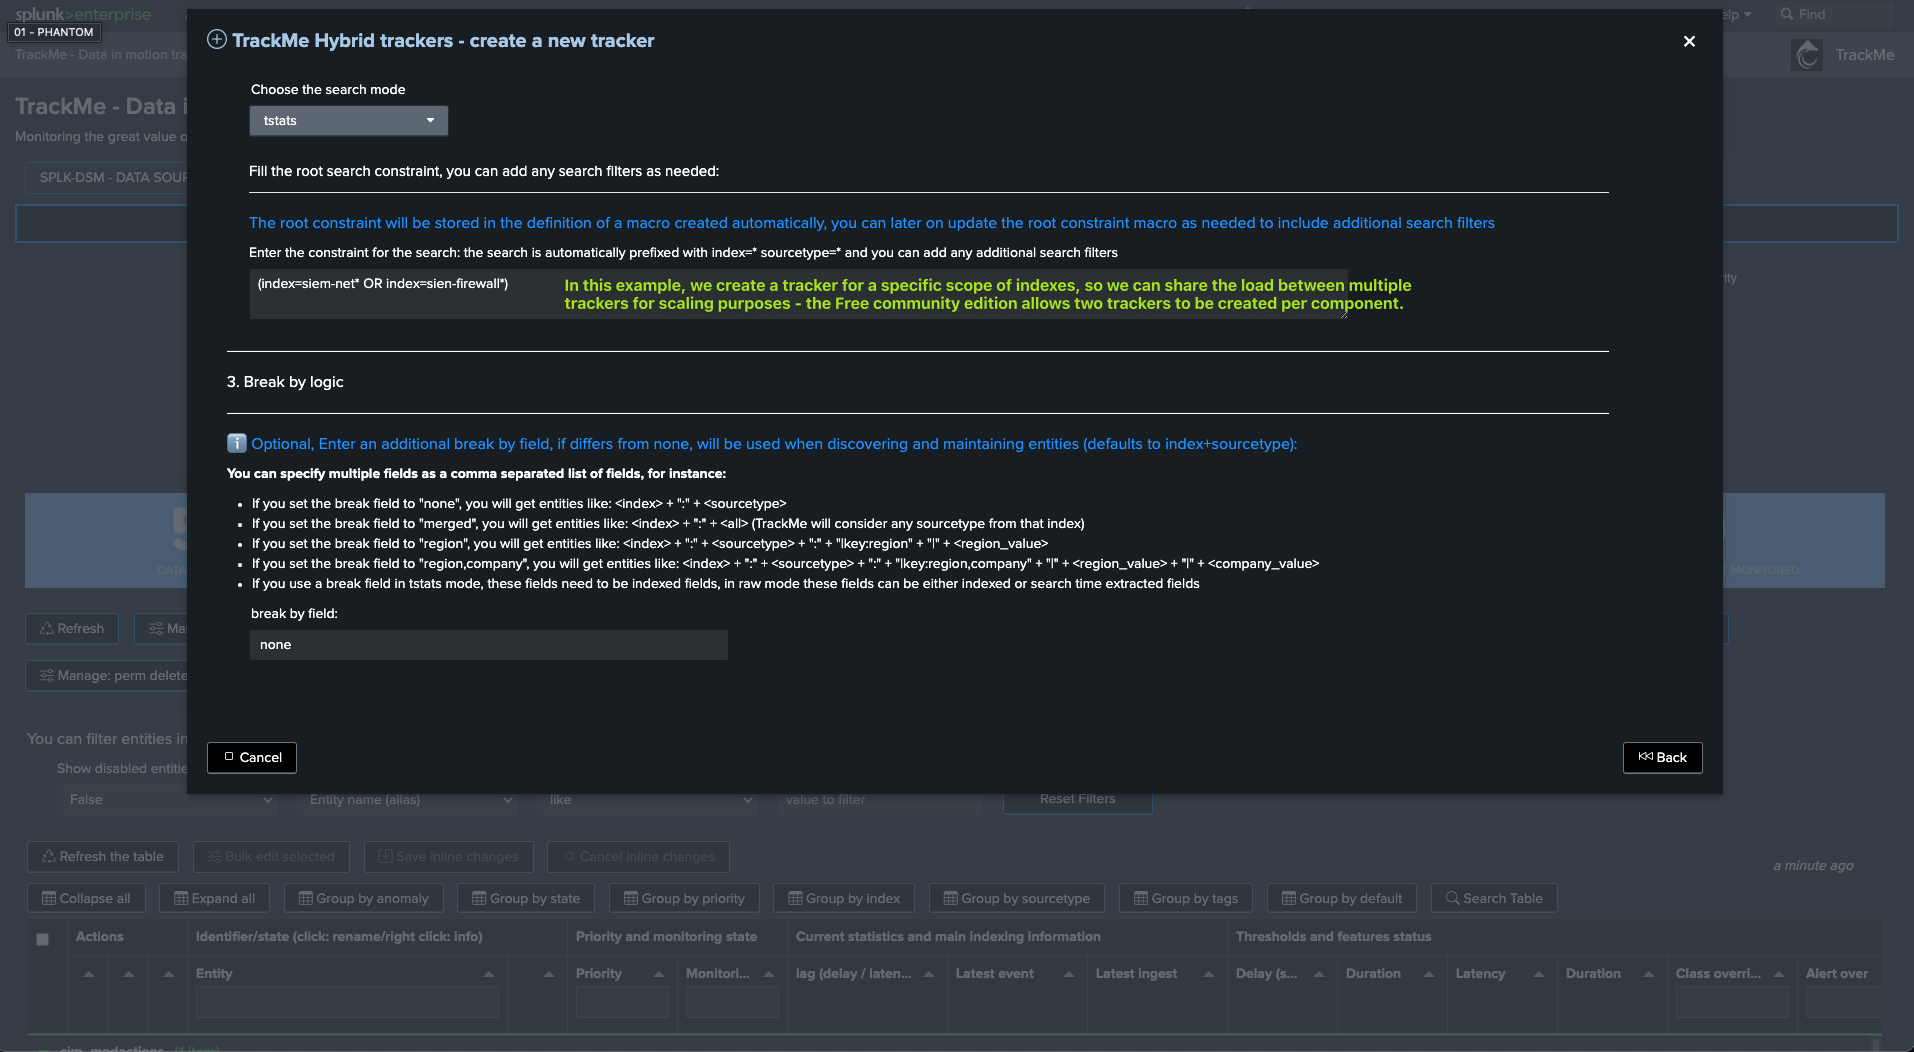The width and height of the screenshot is (1914, 1052).
Task: Open the Show disabled entities False dropdown
Action: coord(170,800)
